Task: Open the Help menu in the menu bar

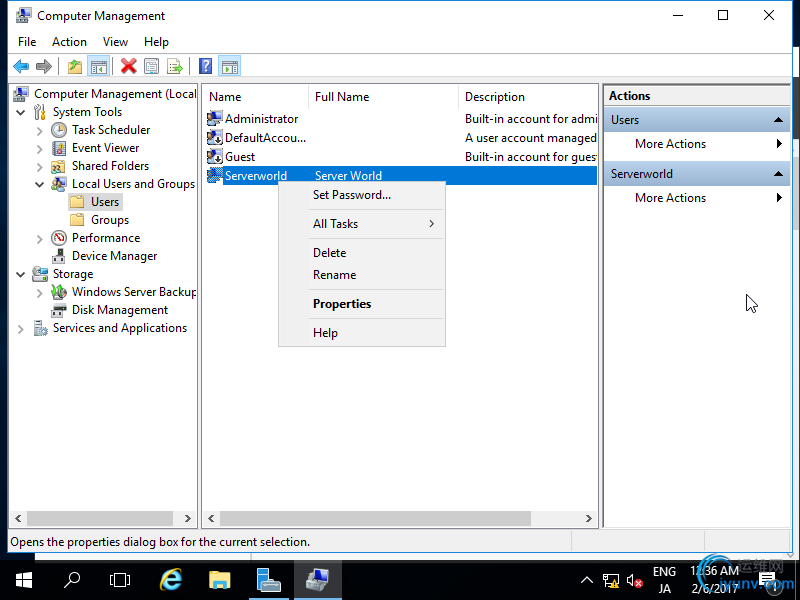Action: (x=156, y=42)
